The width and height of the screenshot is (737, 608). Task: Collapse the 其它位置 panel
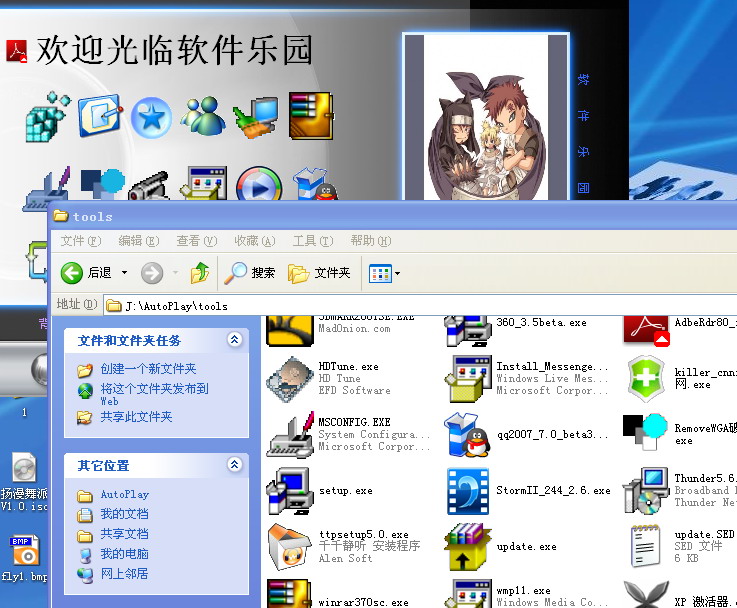(235, 464)
